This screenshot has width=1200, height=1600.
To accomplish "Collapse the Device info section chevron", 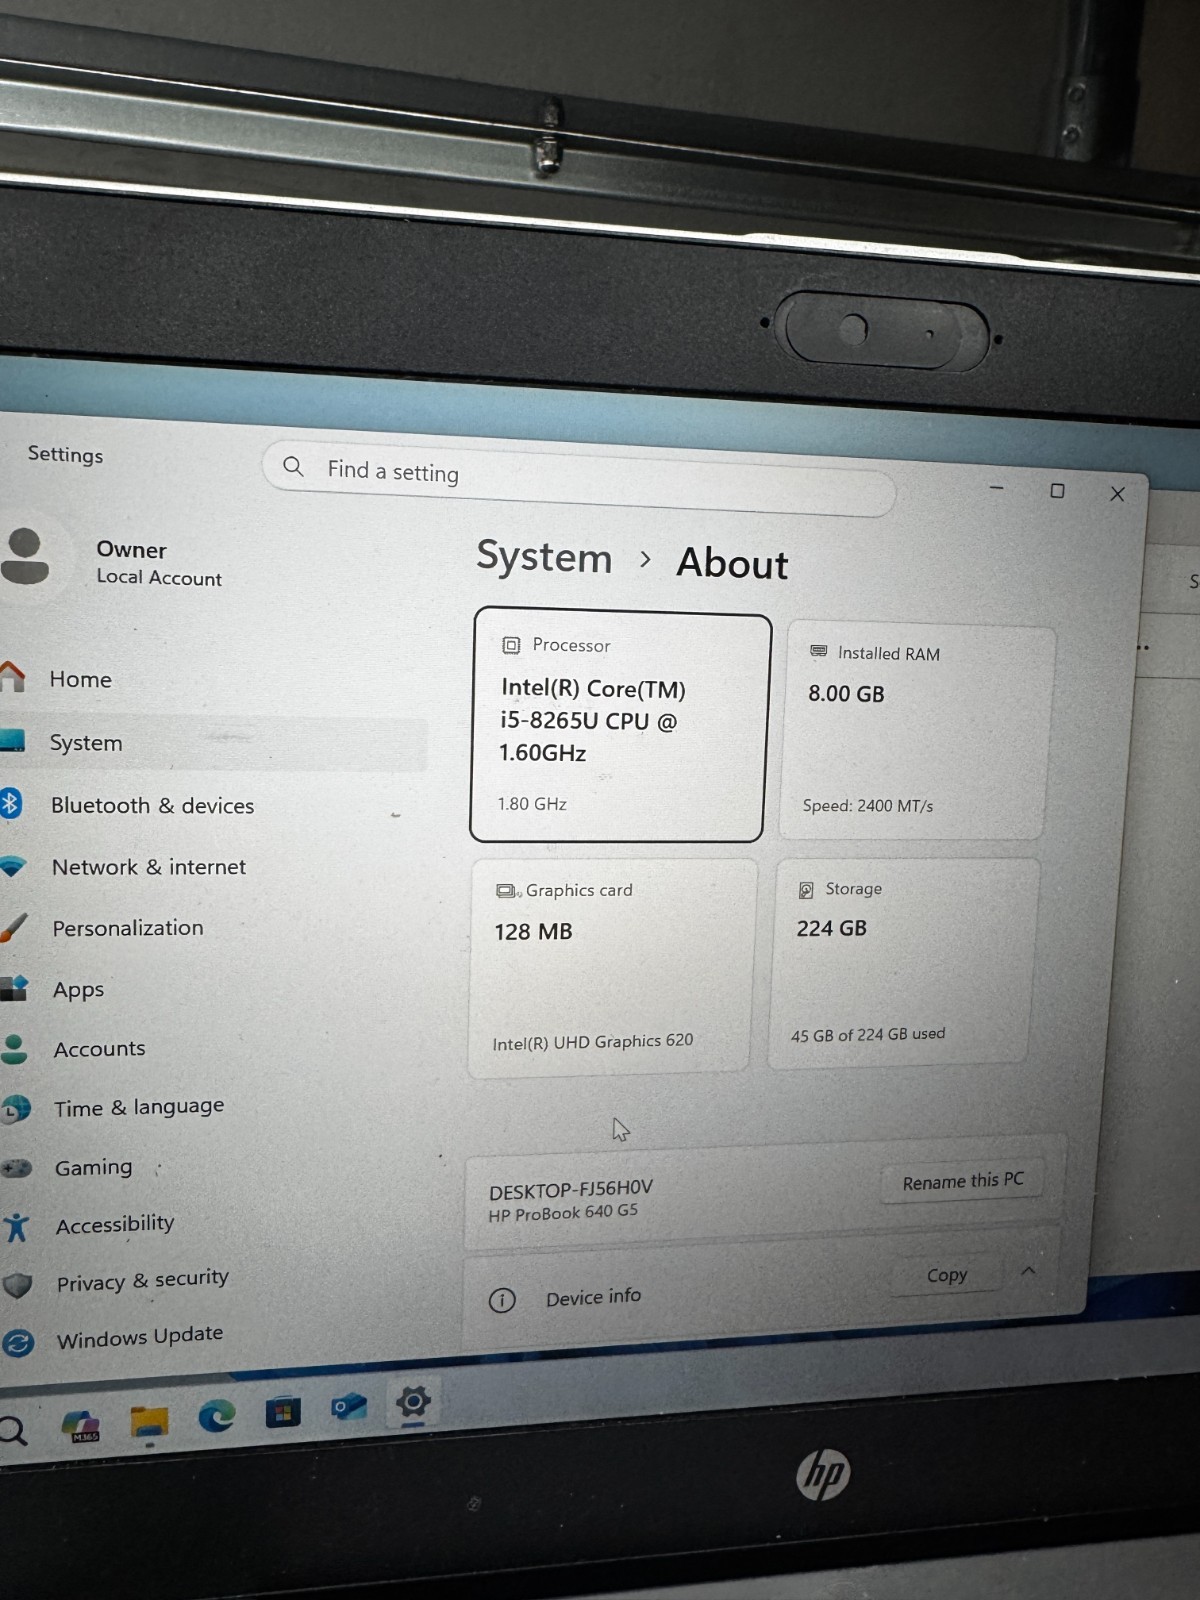I will point(1028,1271).
